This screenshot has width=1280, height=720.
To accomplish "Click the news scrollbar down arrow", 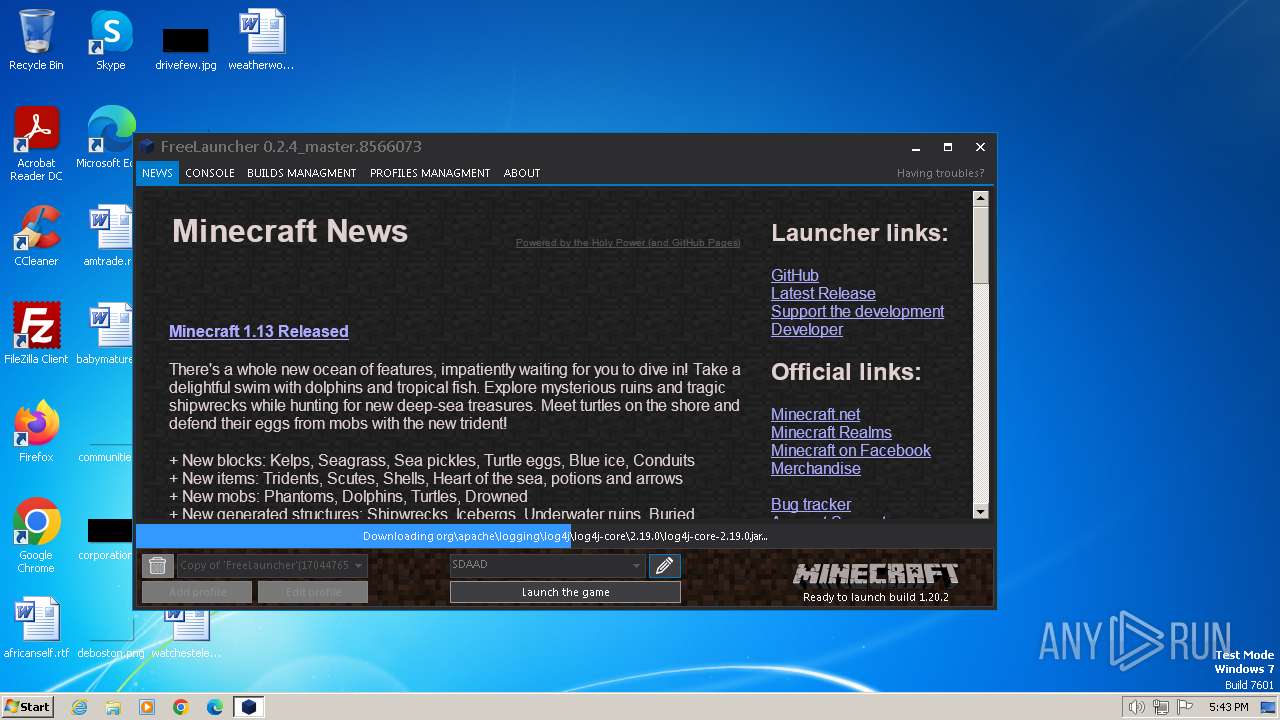I will click(980, 511).
